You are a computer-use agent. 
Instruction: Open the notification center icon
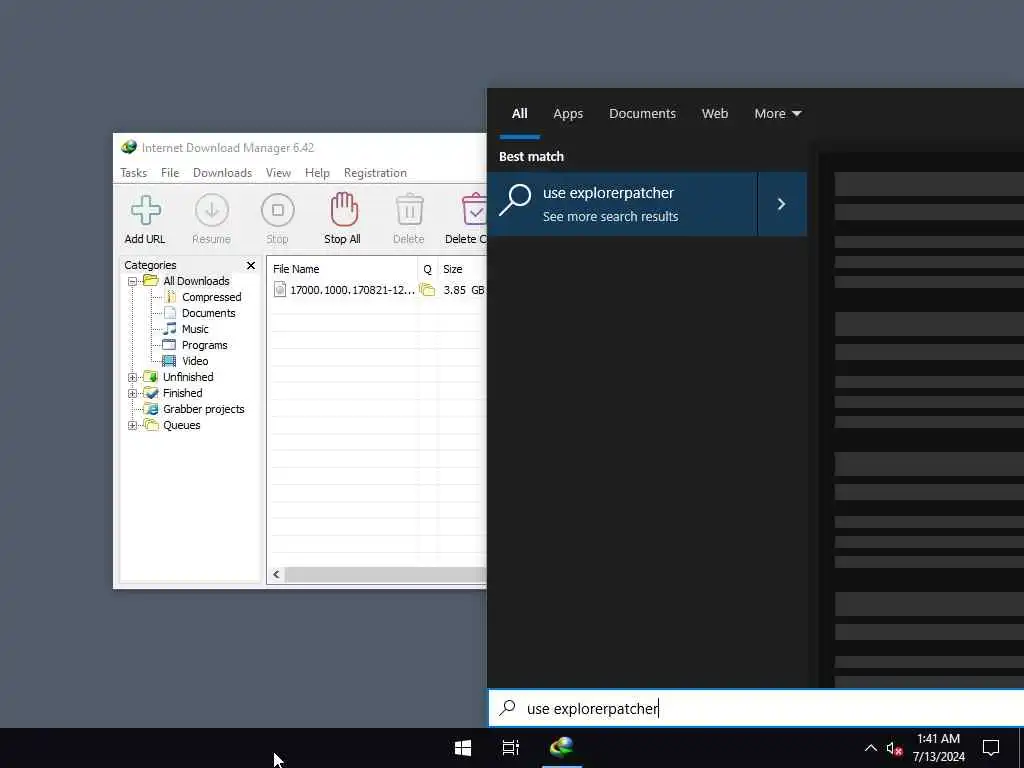click(x=991, y=748)
